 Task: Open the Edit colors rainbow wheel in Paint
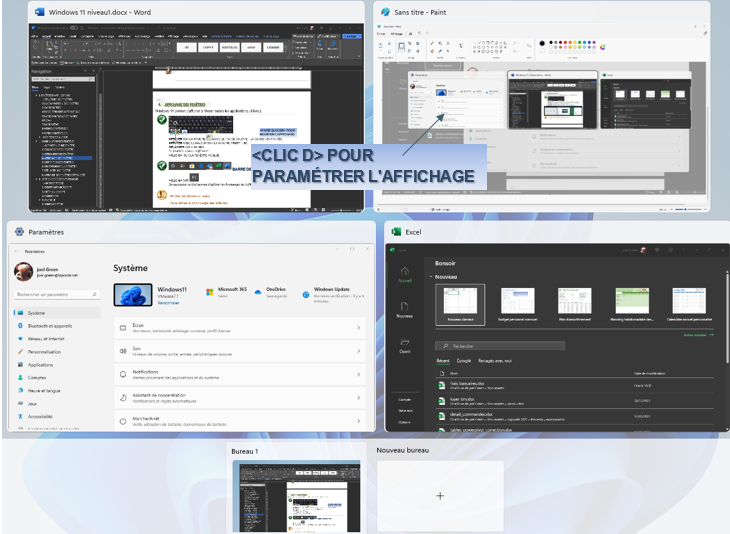(603, 47)
